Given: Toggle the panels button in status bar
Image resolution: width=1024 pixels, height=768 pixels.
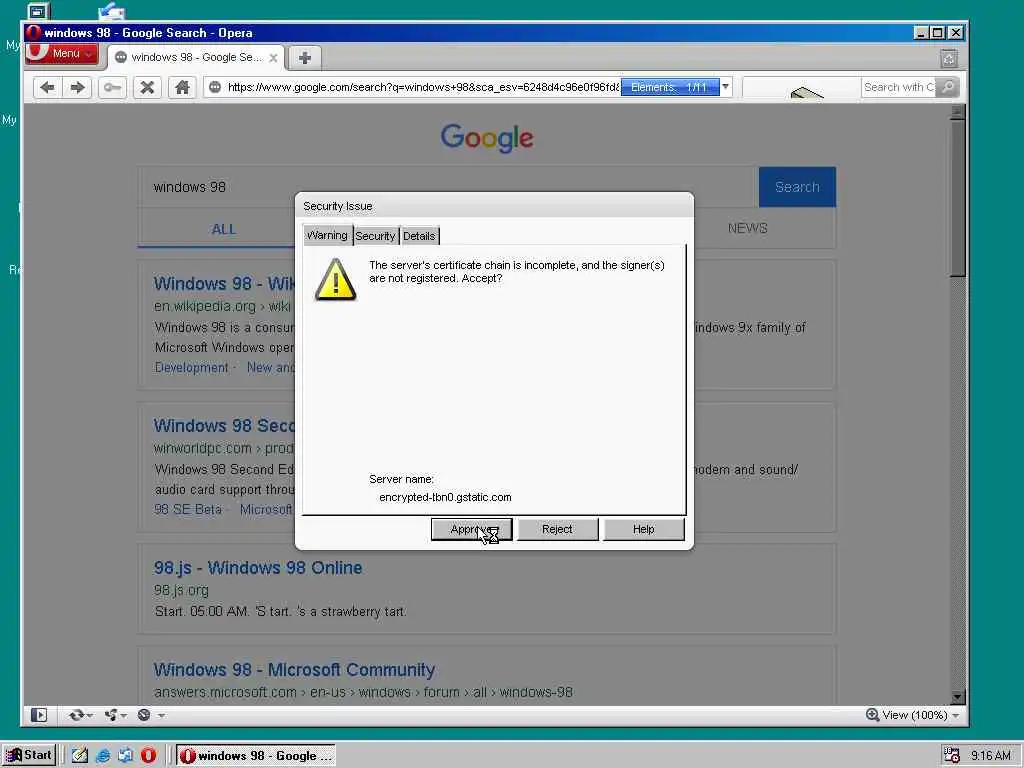Looking at the screenshot, I should [x=39, y=715].
